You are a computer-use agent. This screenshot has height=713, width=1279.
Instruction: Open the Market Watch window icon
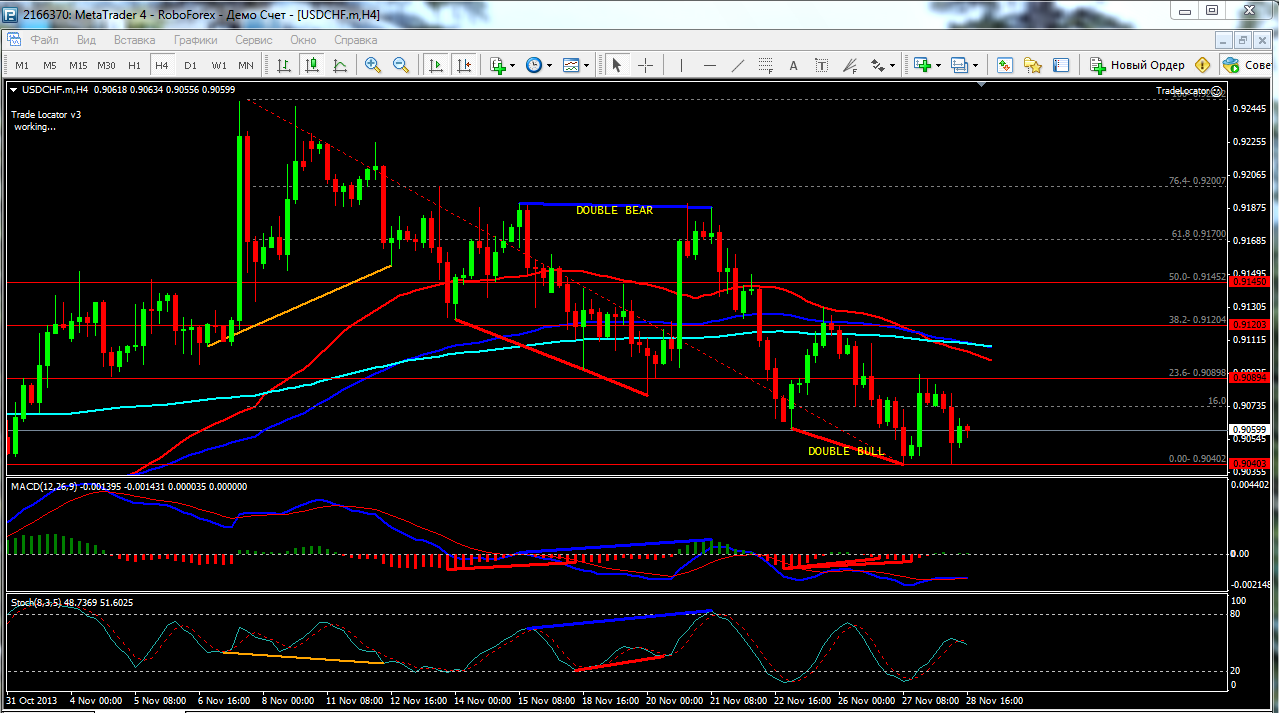point(1005,65)
